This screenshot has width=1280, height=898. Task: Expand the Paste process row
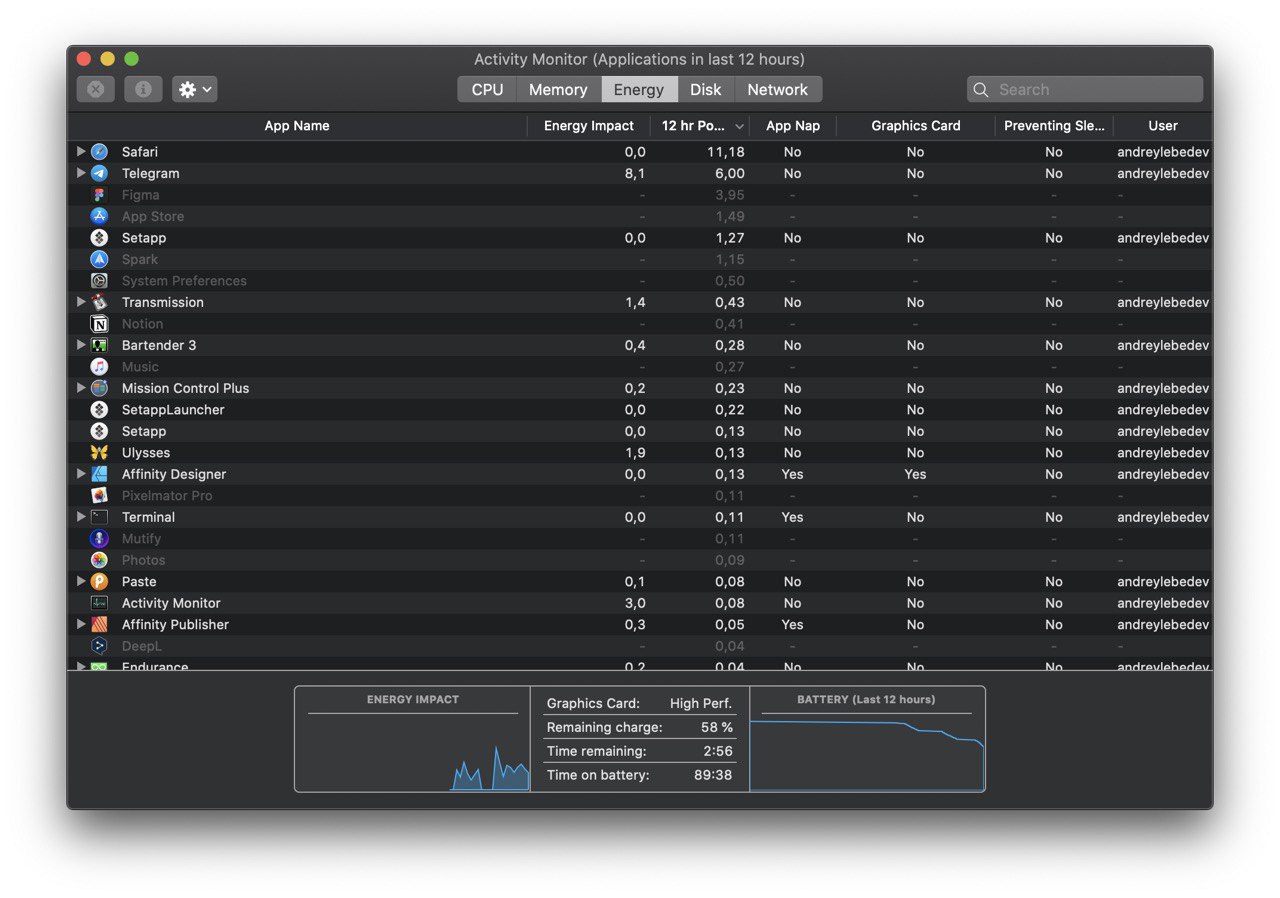[81, 582]
